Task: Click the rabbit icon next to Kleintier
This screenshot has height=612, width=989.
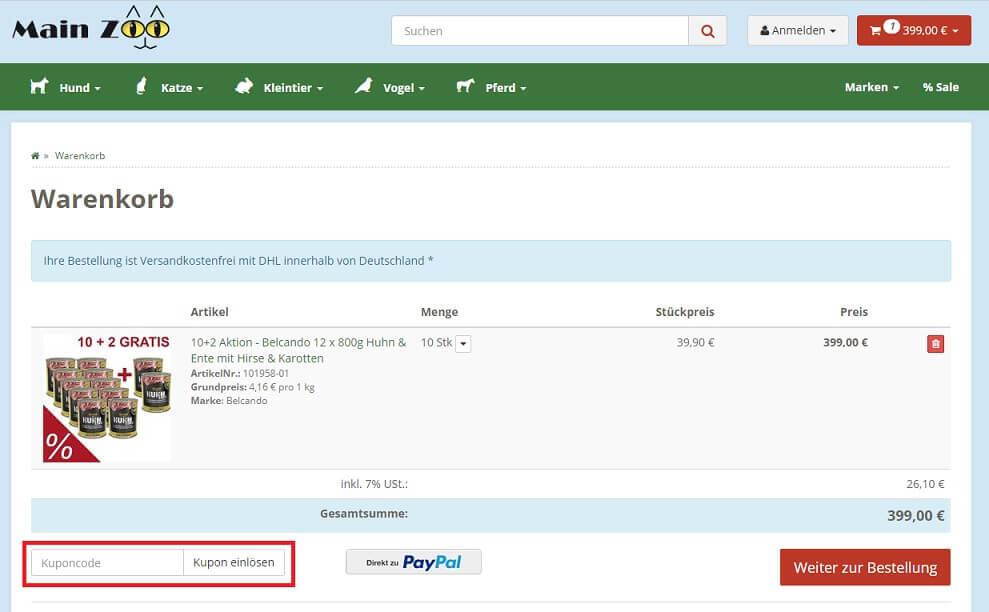Action: (x=244, y=86)
